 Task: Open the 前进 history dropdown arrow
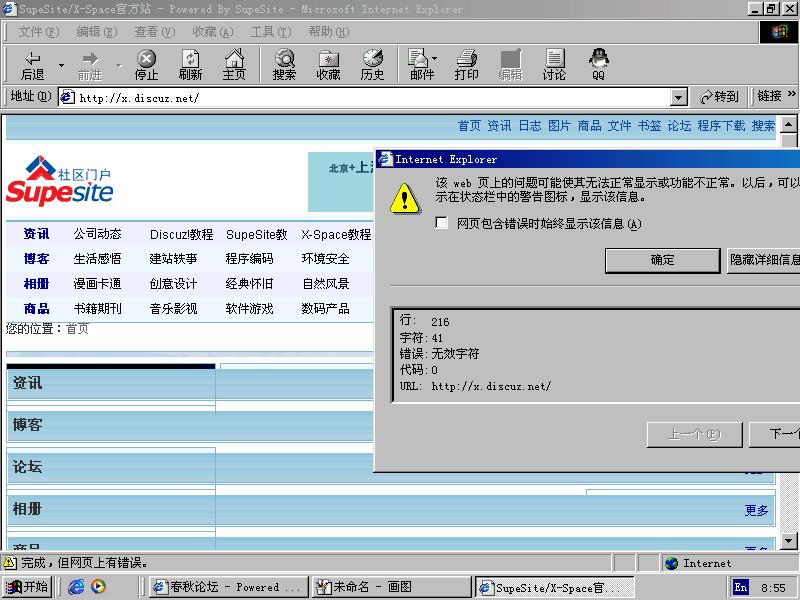(x=119, y=65)
